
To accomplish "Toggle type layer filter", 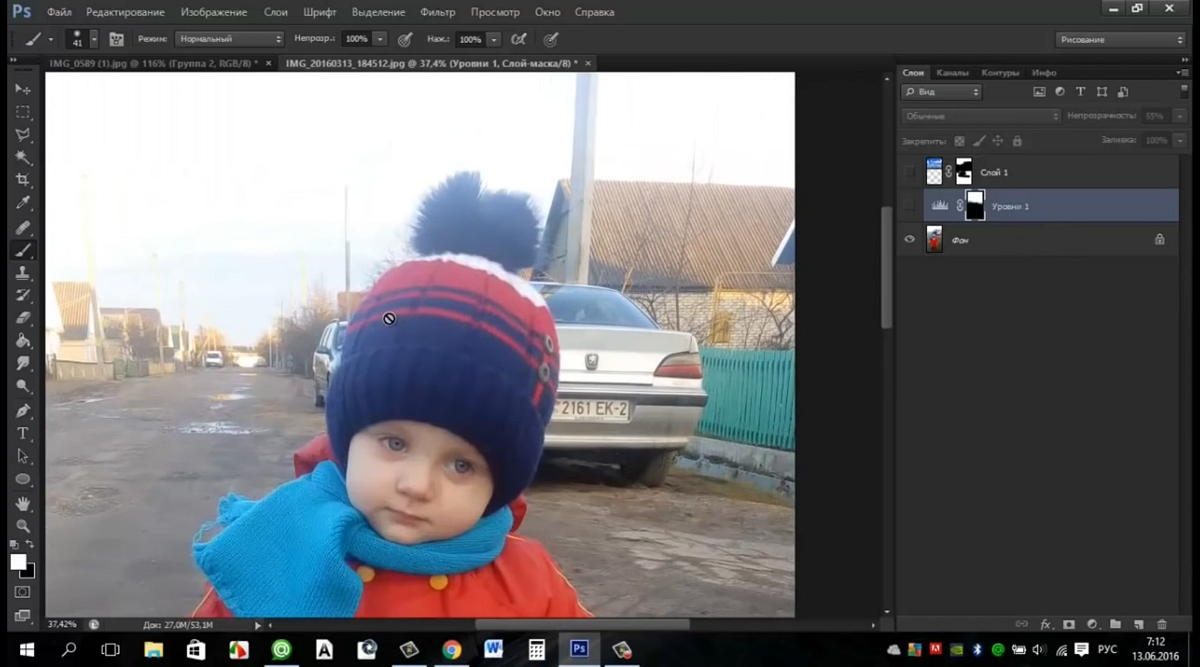I will coord(1081,92).
